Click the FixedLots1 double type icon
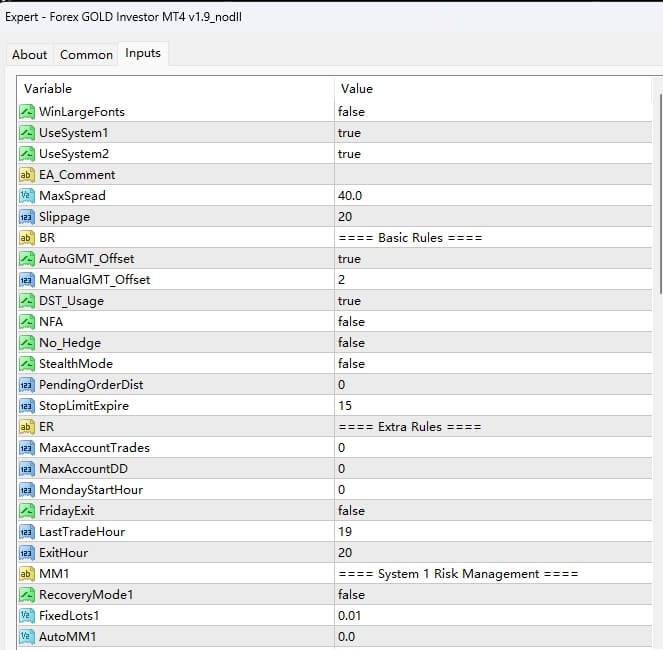The width and height of the screenshot is (663, 650). [27, 615]
